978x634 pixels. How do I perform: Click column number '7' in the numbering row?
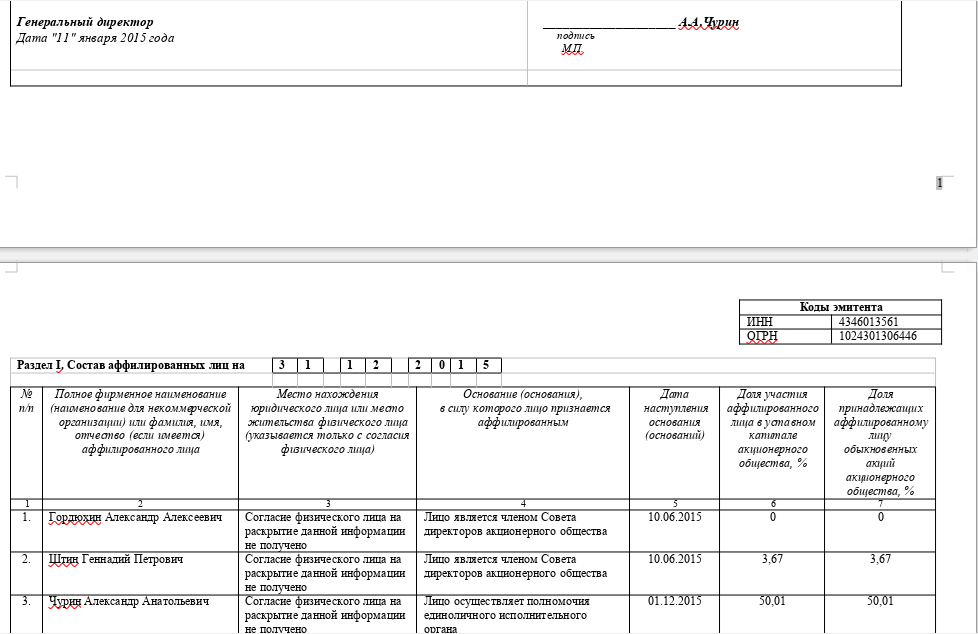(880, 504)
